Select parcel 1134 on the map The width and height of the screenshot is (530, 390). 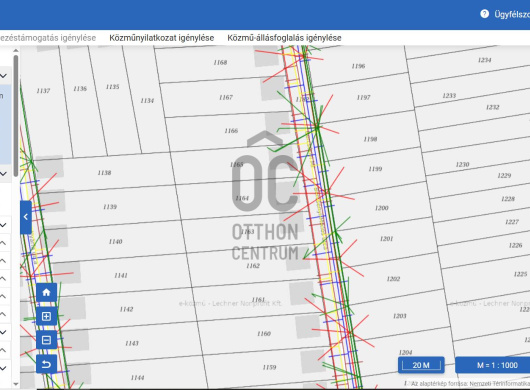click(147, 101)
